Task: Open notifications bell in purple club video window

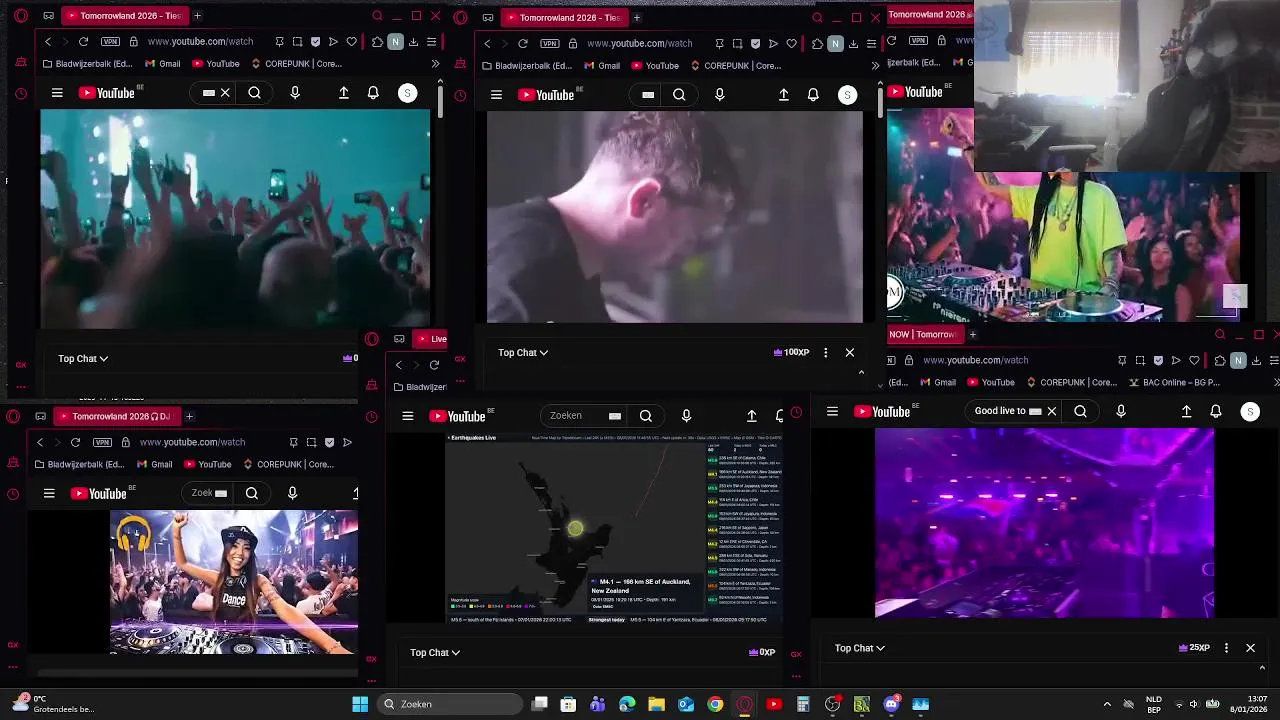Action: point(1216,411)
